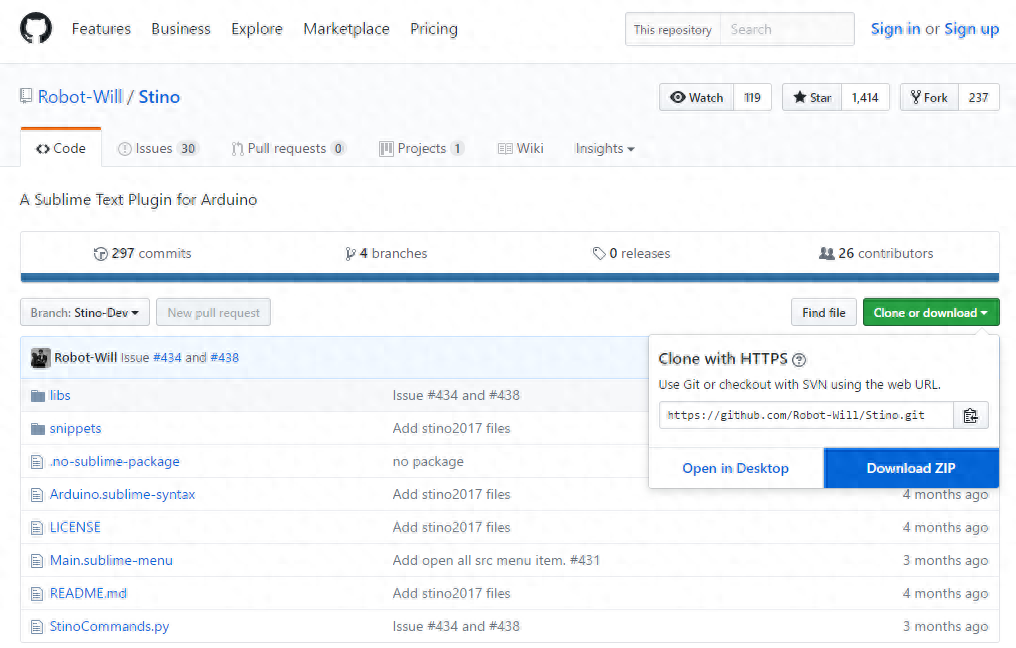Click the file icon beside LICENSE
The height and width of the screenshot is (648, 1016).
37,527
